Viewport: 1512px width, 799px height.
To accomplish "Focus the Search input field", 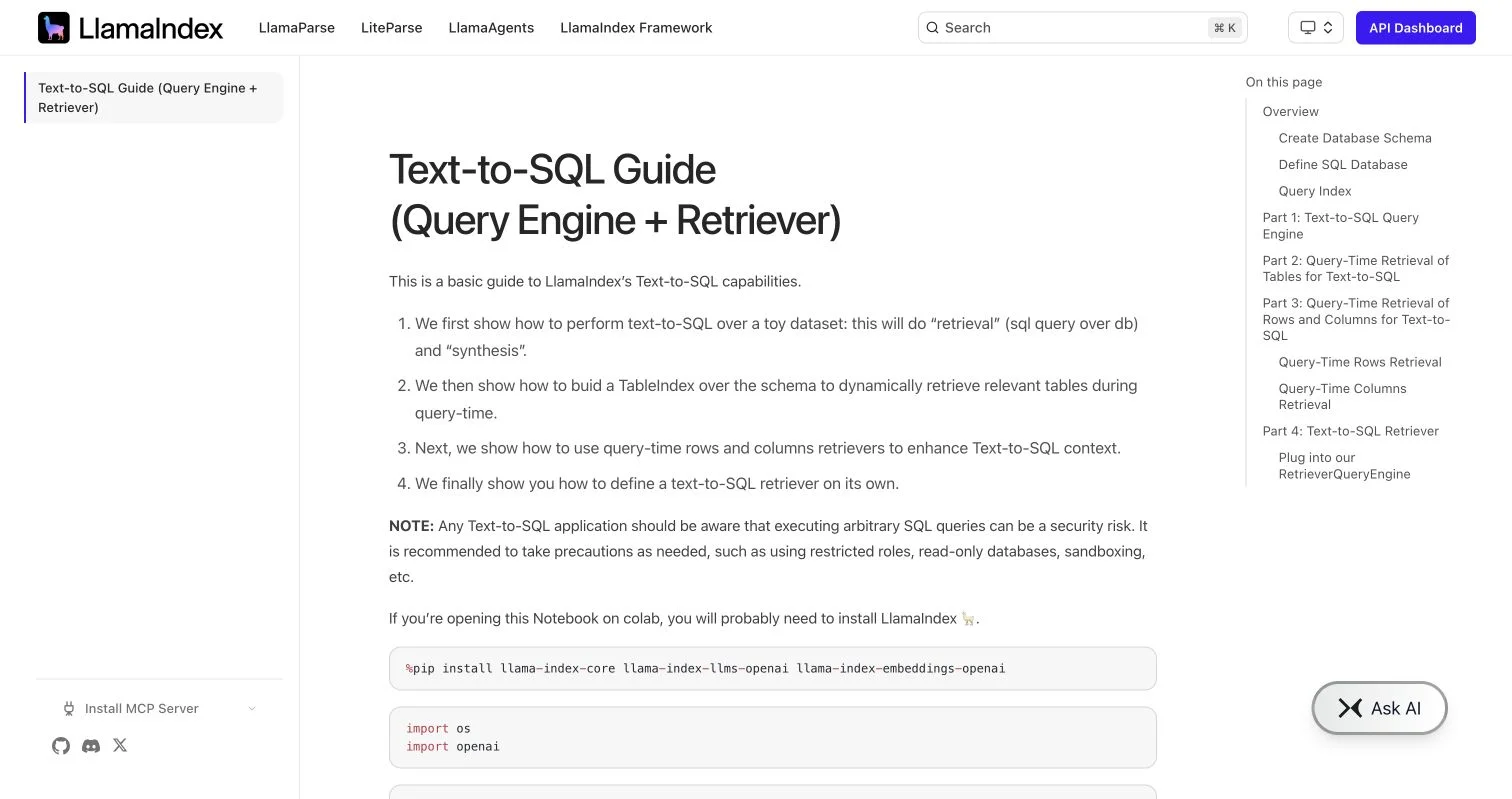I will 1082,28.
